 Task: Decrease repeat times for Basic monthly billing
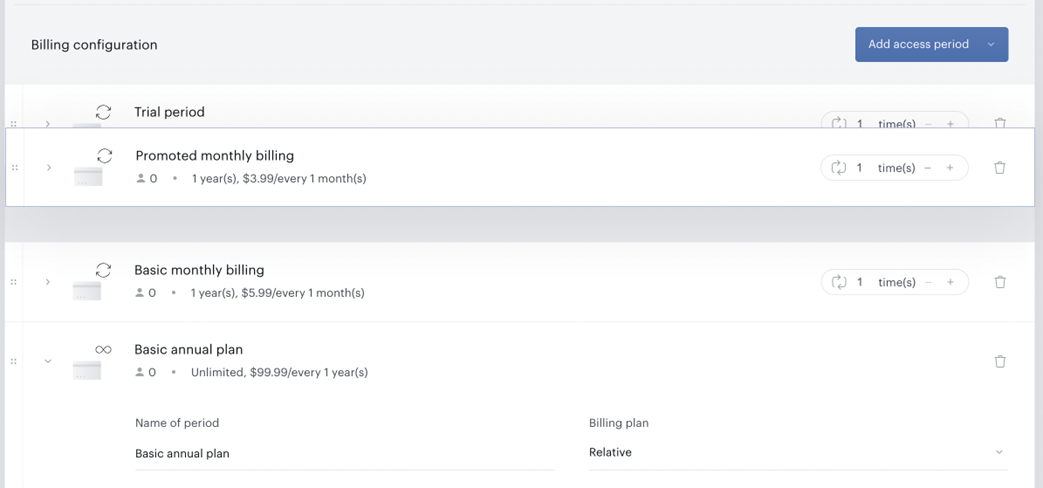pyautogui.click(x=929, y=282)
